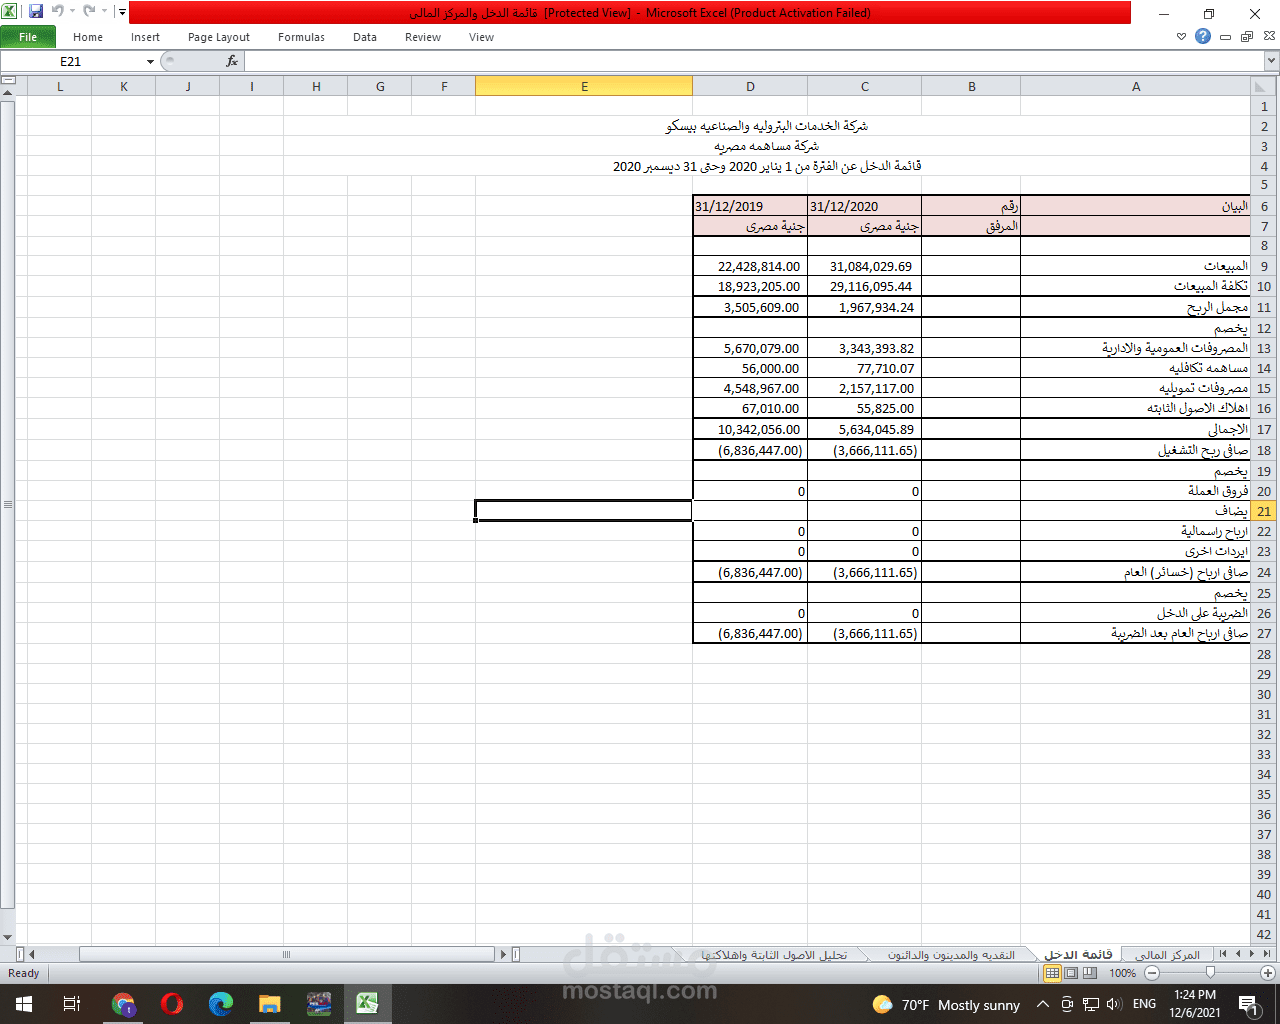The height and width of the screenshot is (1024, 1280).
Task: Expand the formula bar with right arrow
Action: (1272, 61)
